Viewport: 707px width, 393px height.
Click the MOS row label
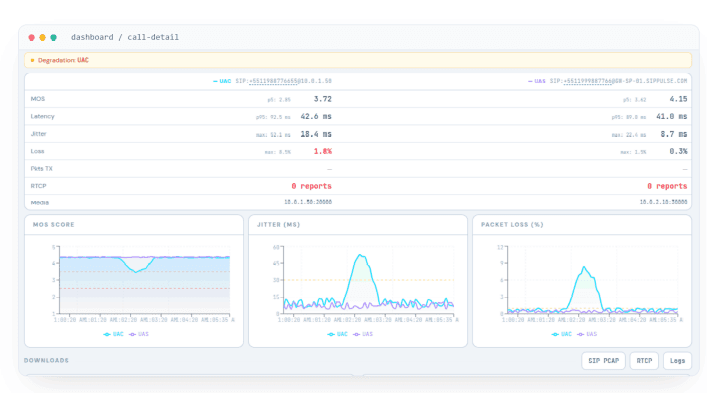click(38, 99)
